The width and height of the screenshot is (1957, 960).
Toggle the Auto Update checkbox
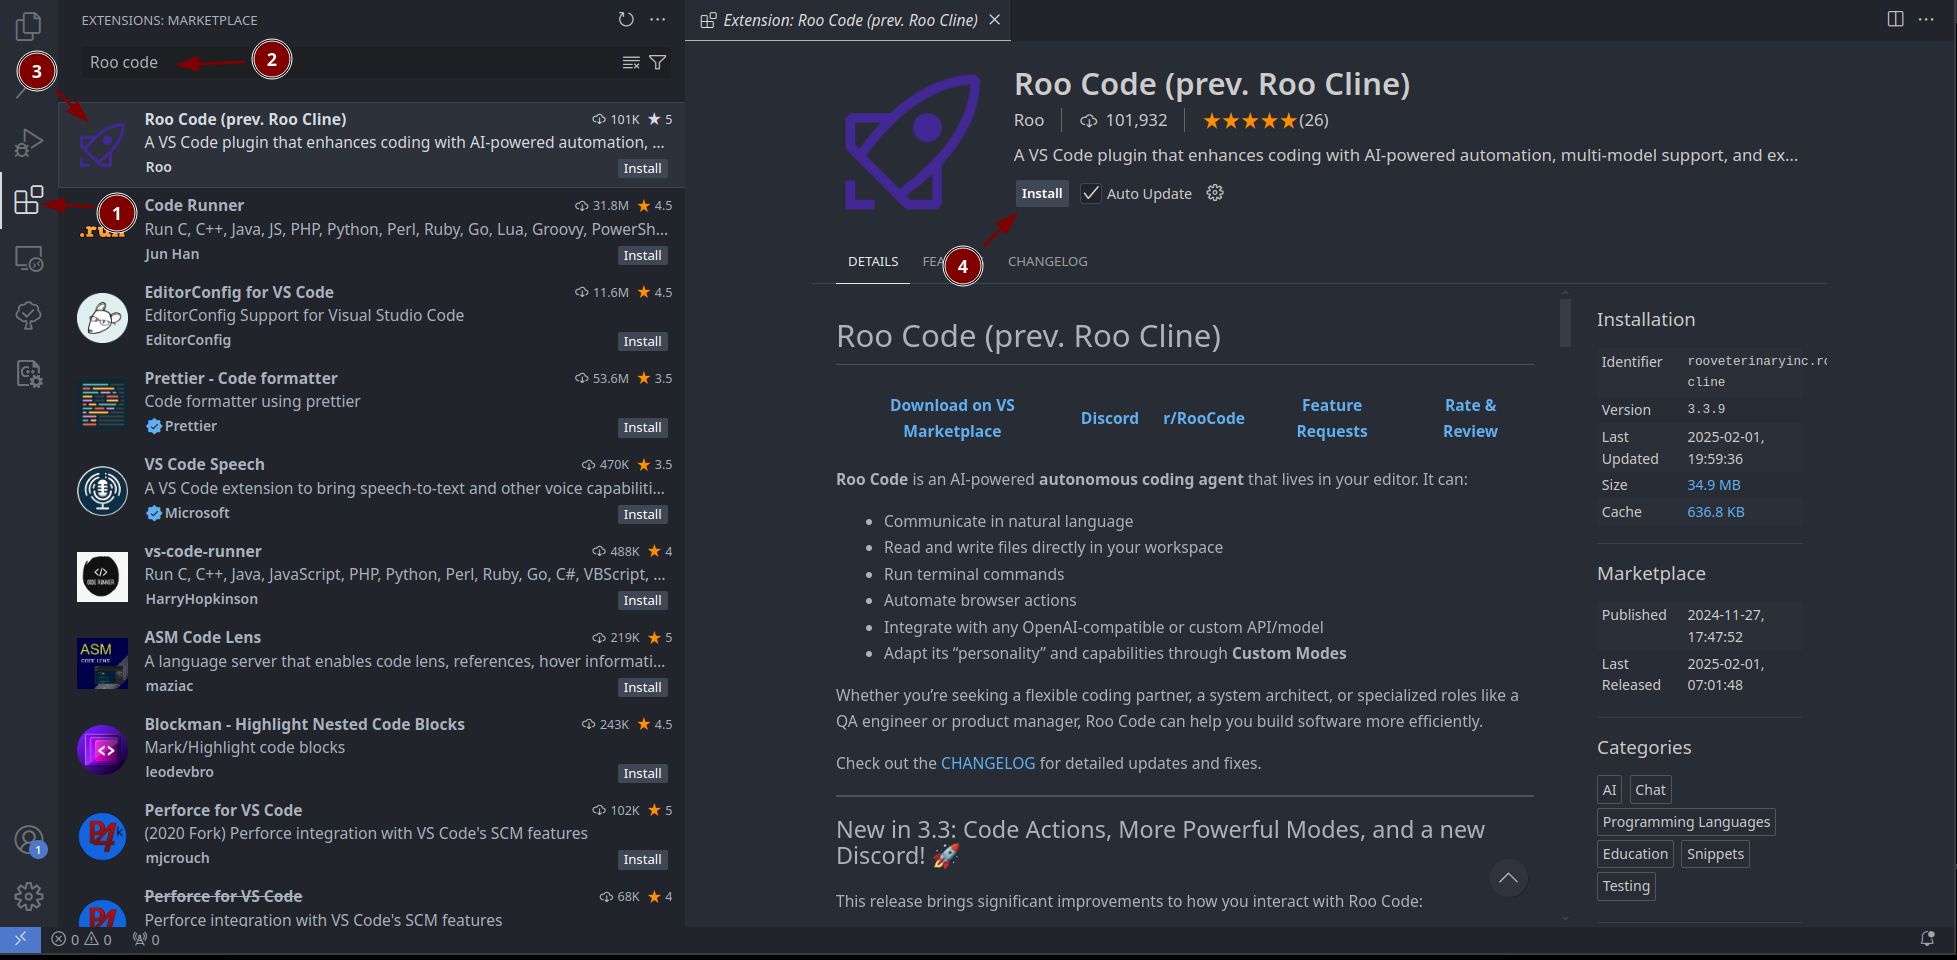tap(1091, 193)
